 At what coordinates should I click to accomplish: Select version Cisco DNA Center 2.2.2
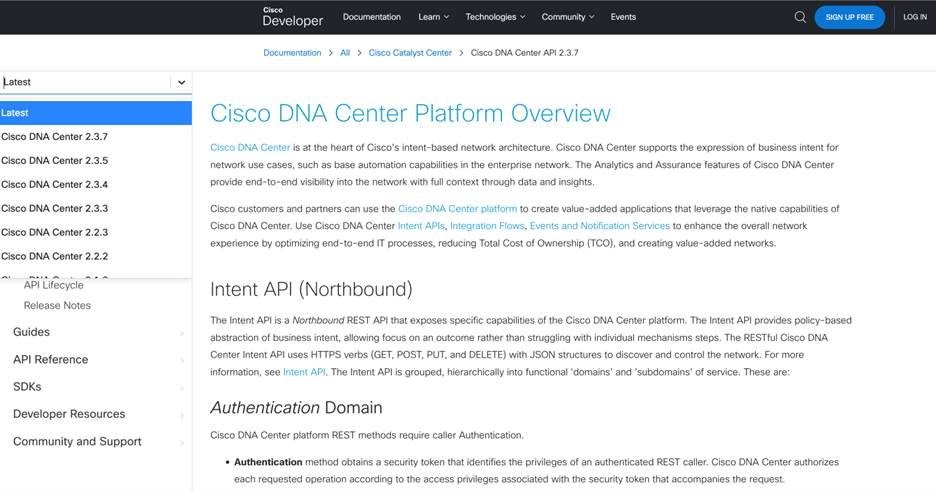click(96, 256)
